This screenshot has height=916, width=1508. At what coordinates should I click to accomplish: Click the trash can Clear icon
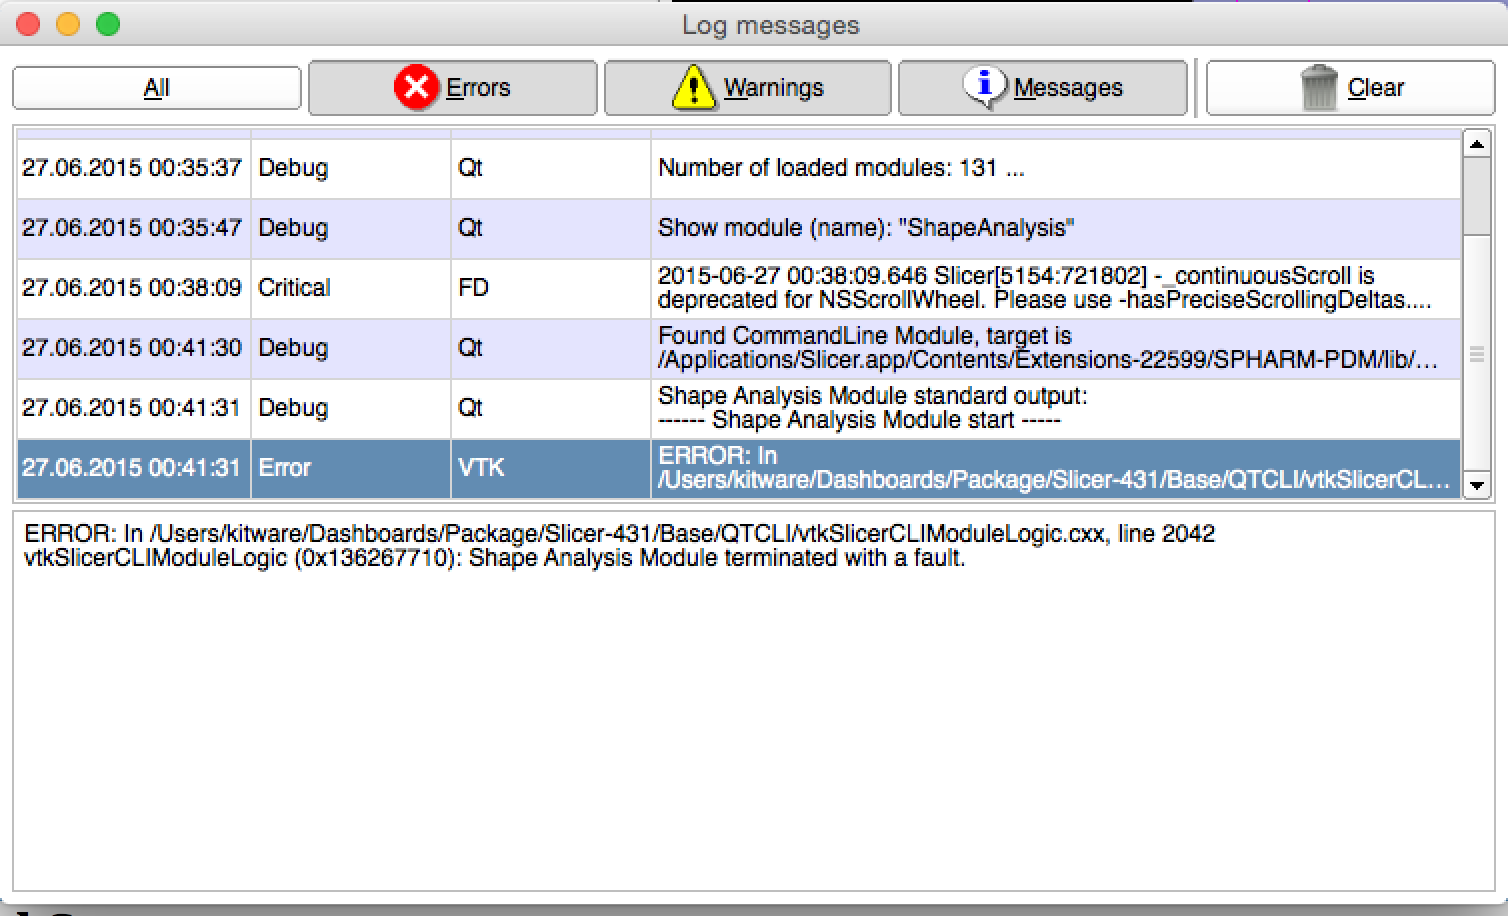point(1319,88)
